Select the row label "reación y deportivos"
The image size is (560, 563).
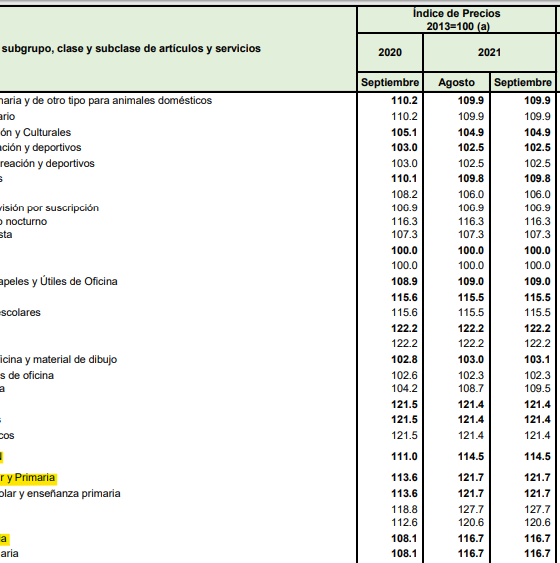(47, 163)
